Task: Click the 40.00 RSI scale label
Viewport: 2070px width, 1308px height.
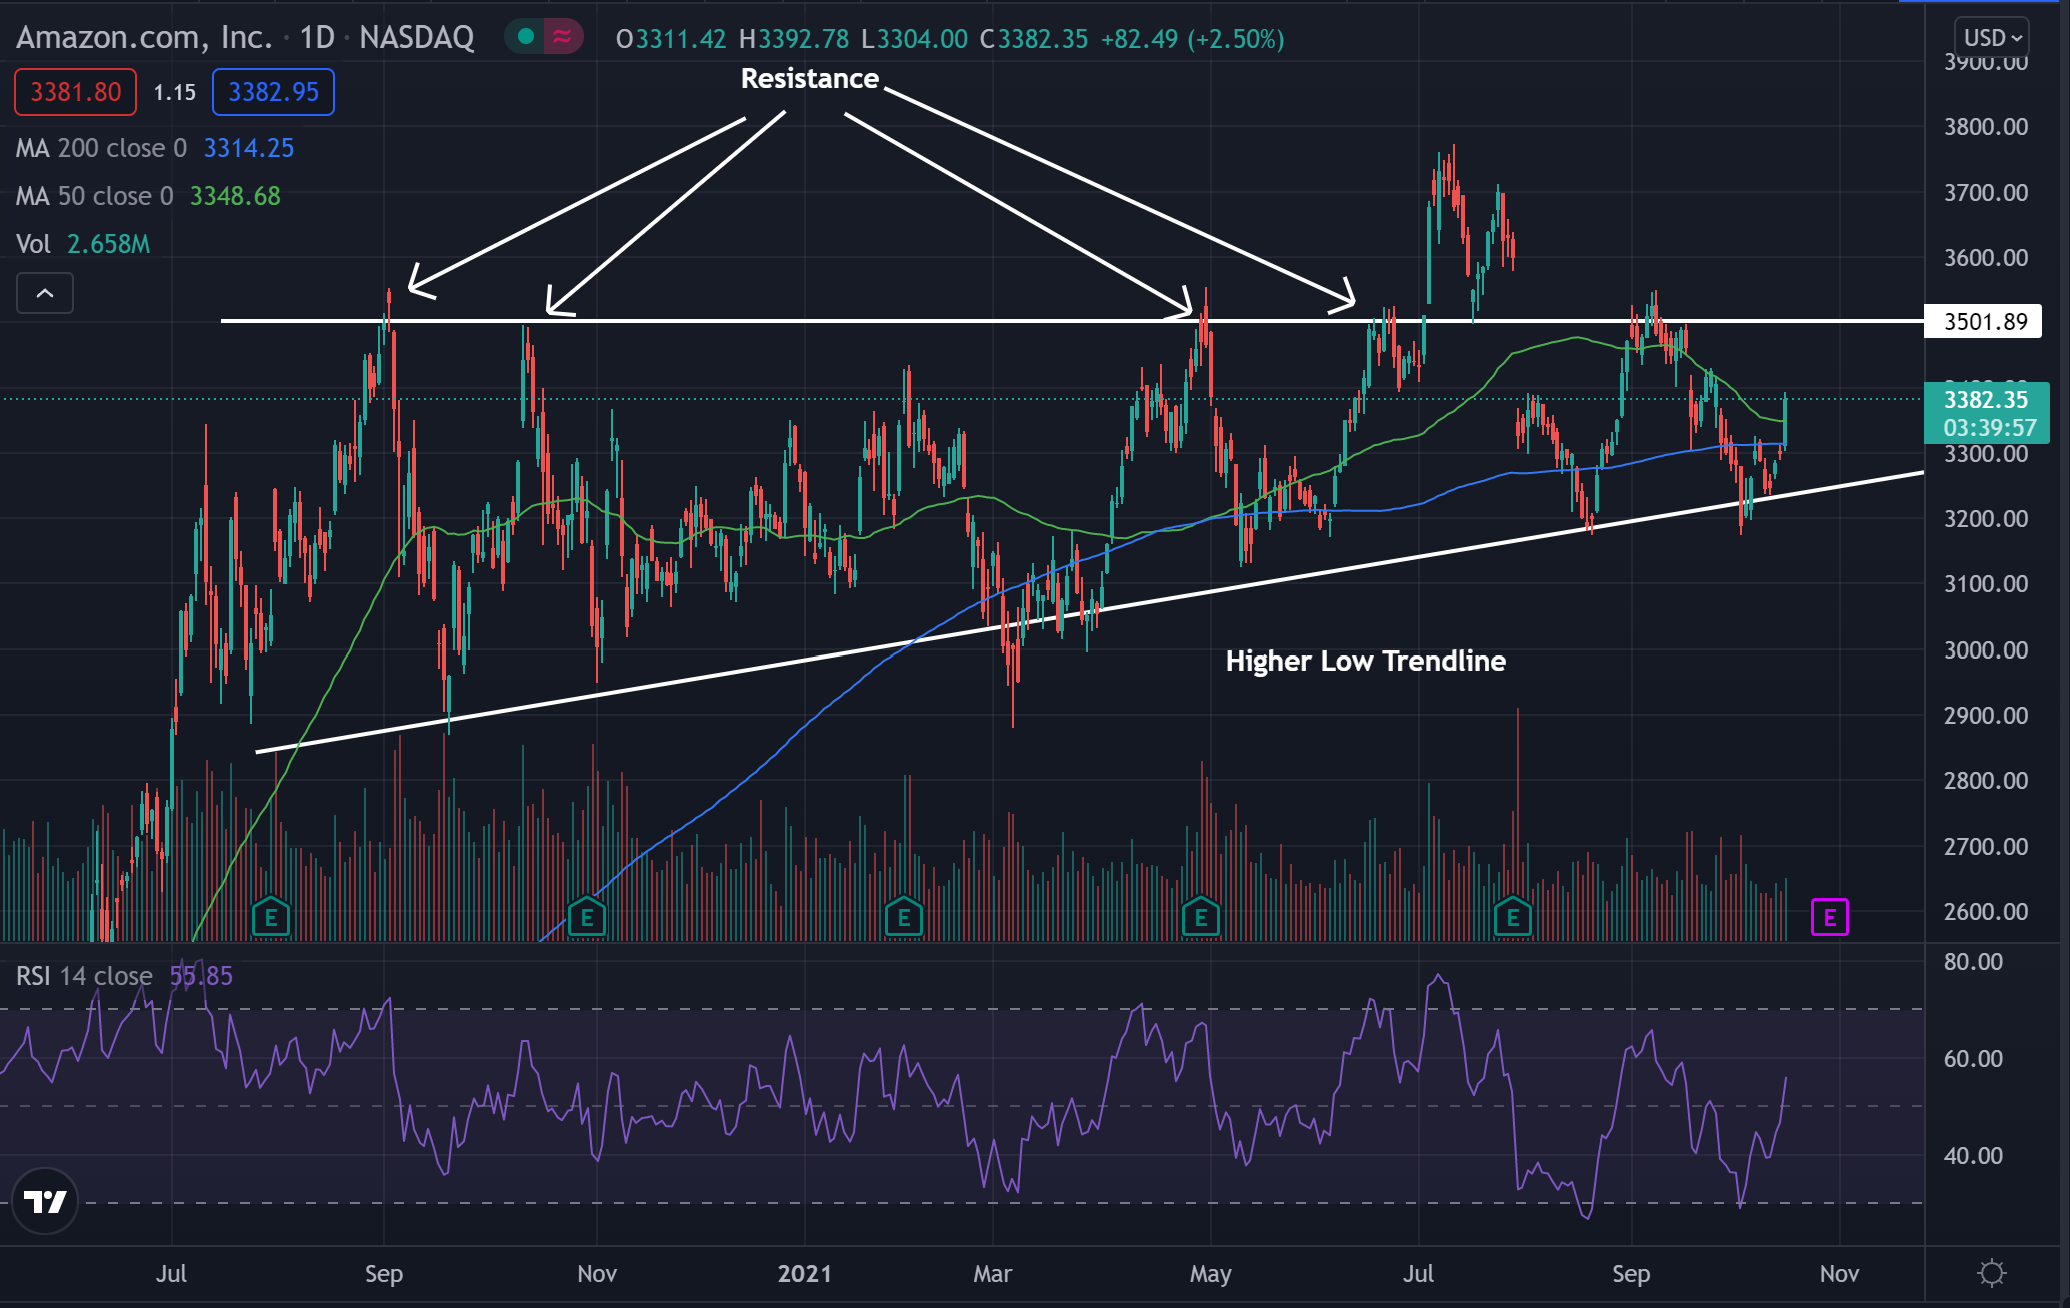Action: (1973, 1156)
